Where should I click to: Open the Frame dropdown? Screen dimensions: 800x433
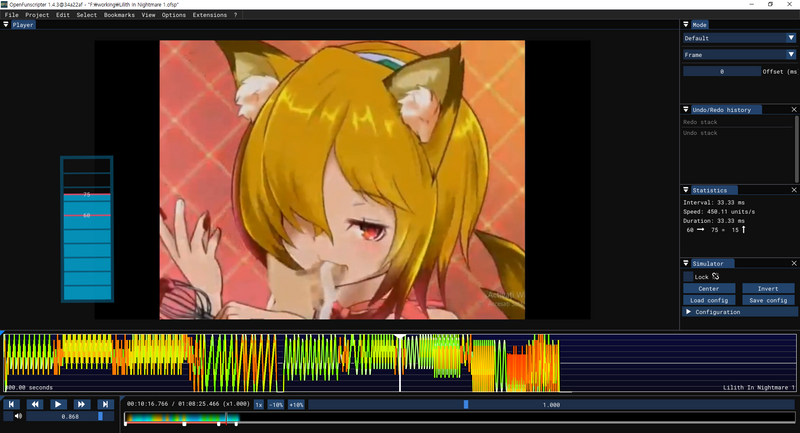pos(739,55)
